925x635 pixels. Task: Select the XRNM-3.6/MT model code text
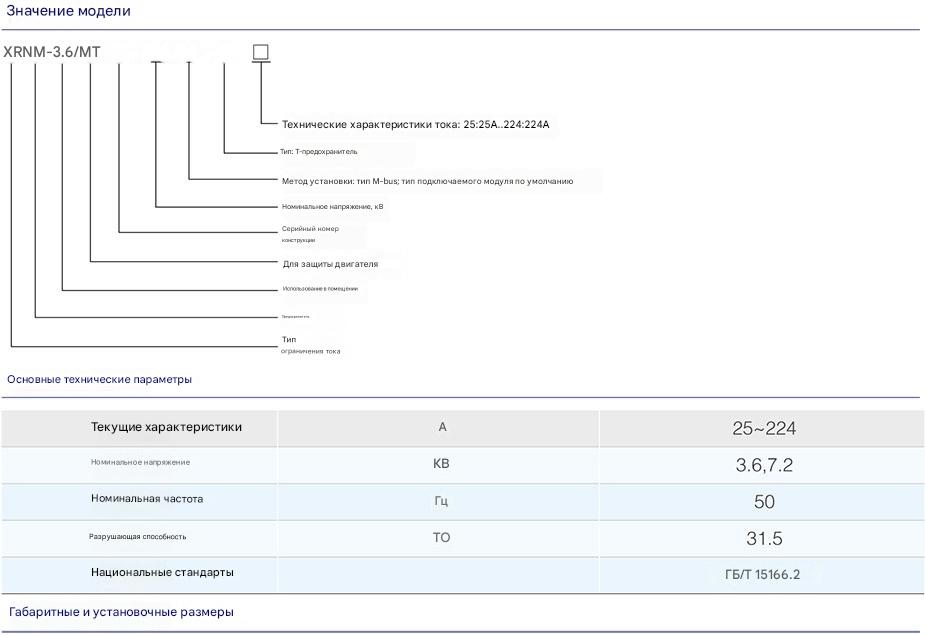[x=52, y=52]
